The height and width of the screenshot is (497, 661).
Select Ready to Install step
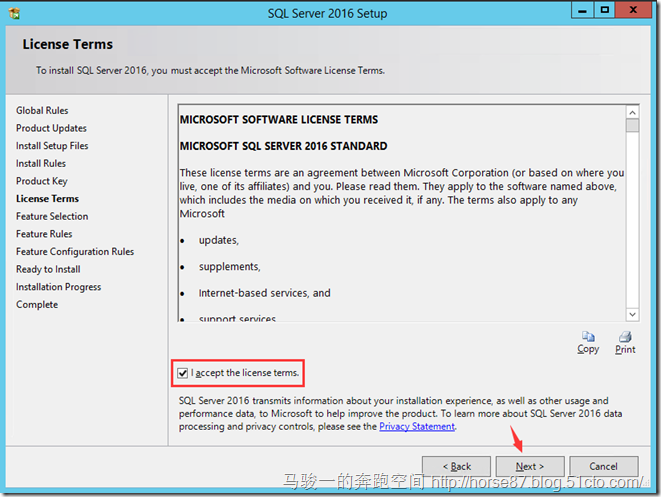48,269
